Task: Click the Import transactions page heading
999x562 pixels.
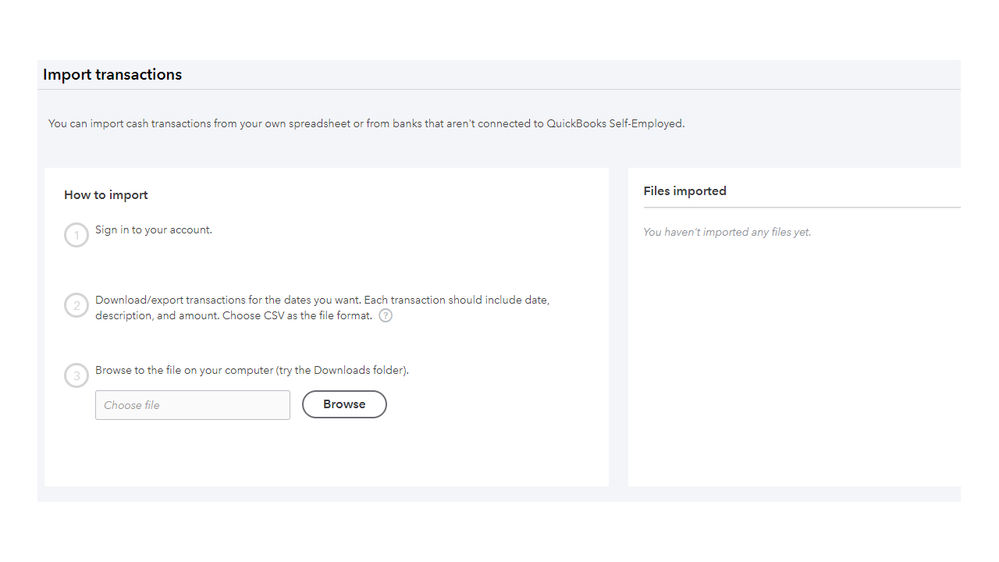Action: pyautogui.click(x=112, y=75)
